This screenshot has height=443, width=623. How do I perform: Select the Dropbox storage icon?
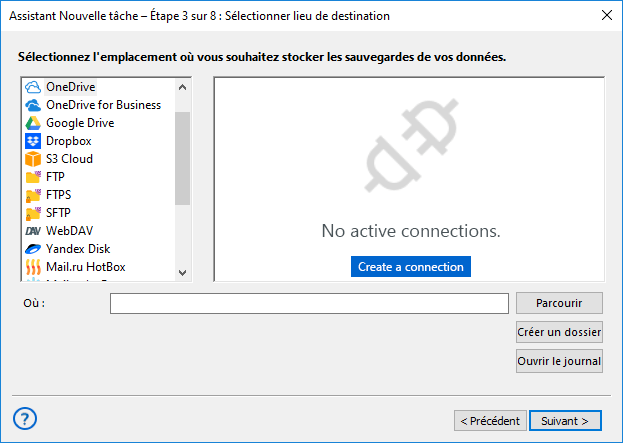[x=33, y=141]
